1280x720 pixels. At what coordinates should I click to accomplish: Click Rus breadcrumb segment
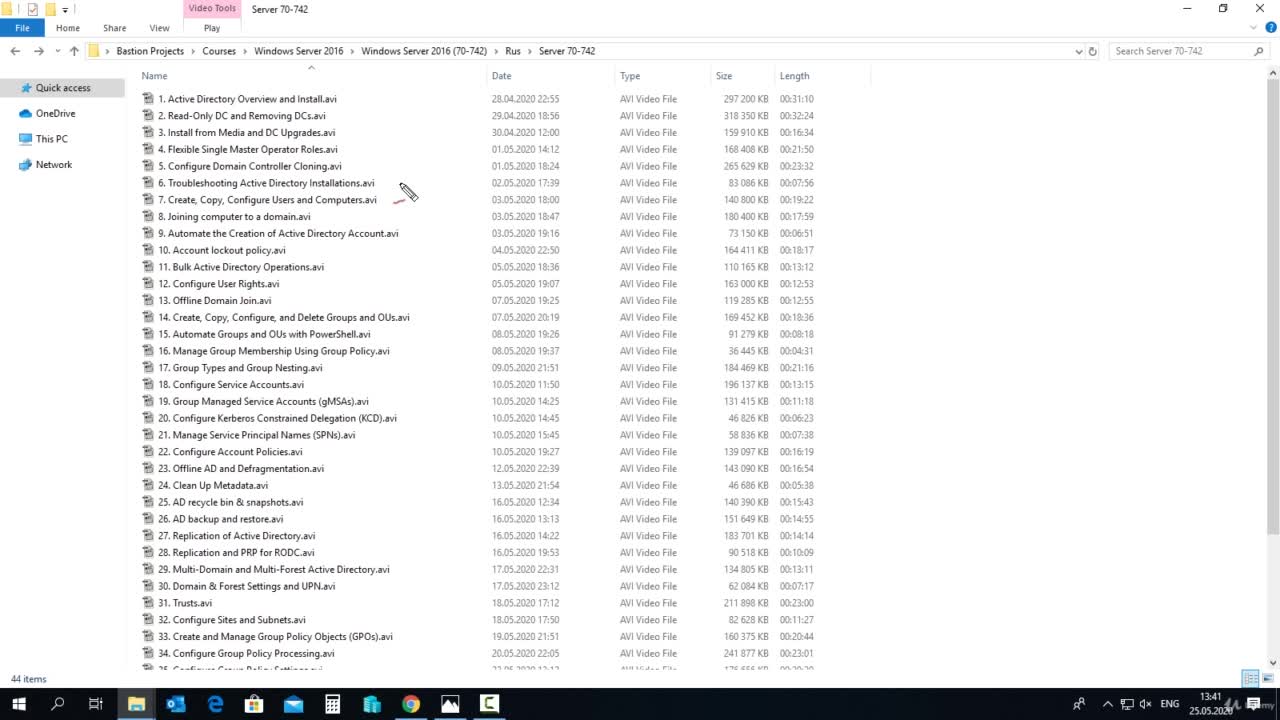coord(513,51)
